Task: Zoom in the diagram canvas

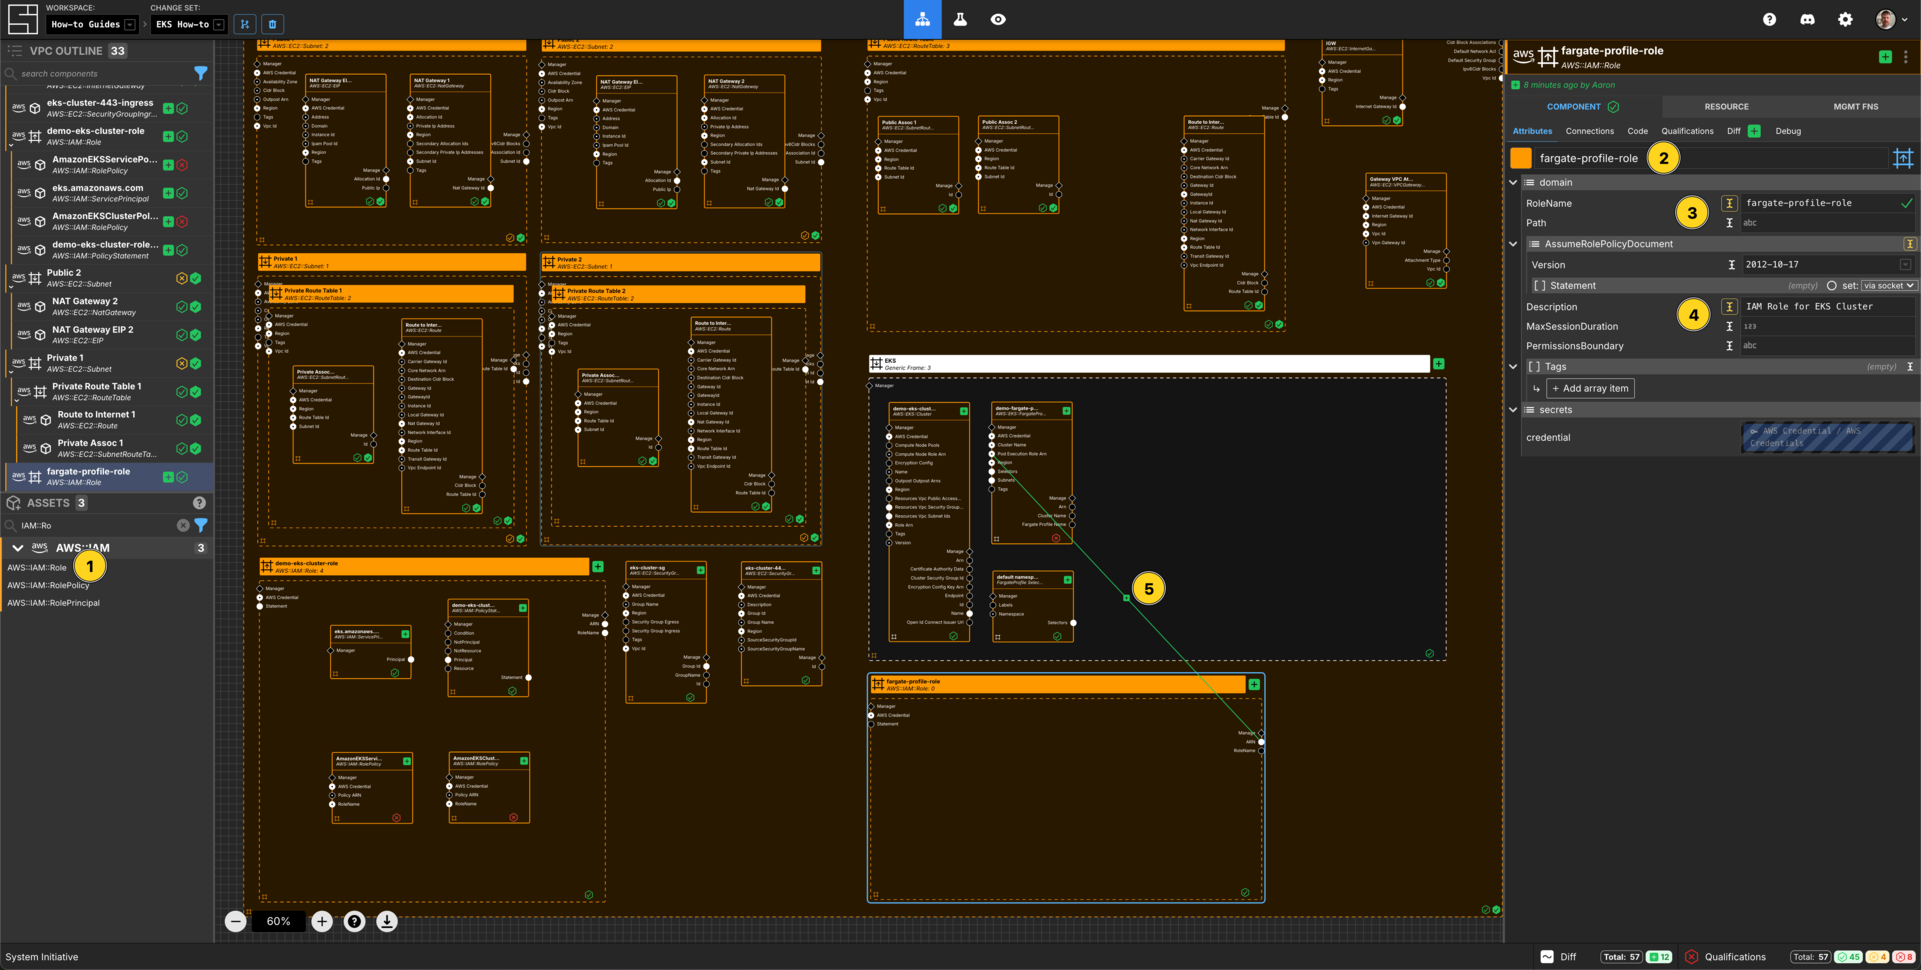Action: [x=321, y=921]
